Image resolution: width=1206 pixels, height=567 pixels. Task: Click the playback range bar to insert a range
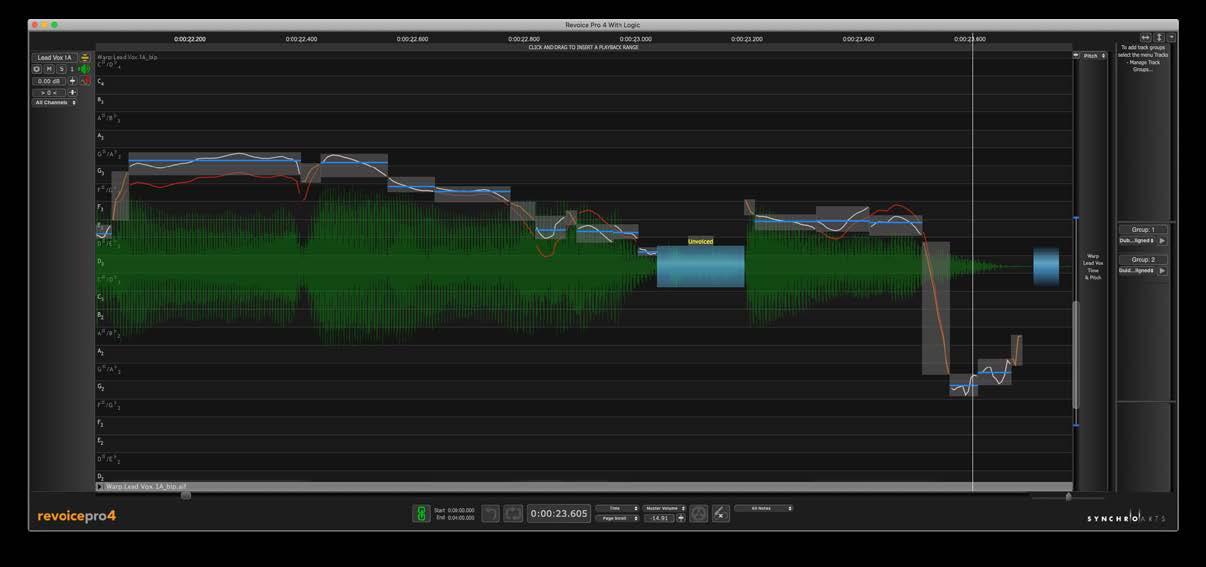pyautogui.click(x=583, y=47)
